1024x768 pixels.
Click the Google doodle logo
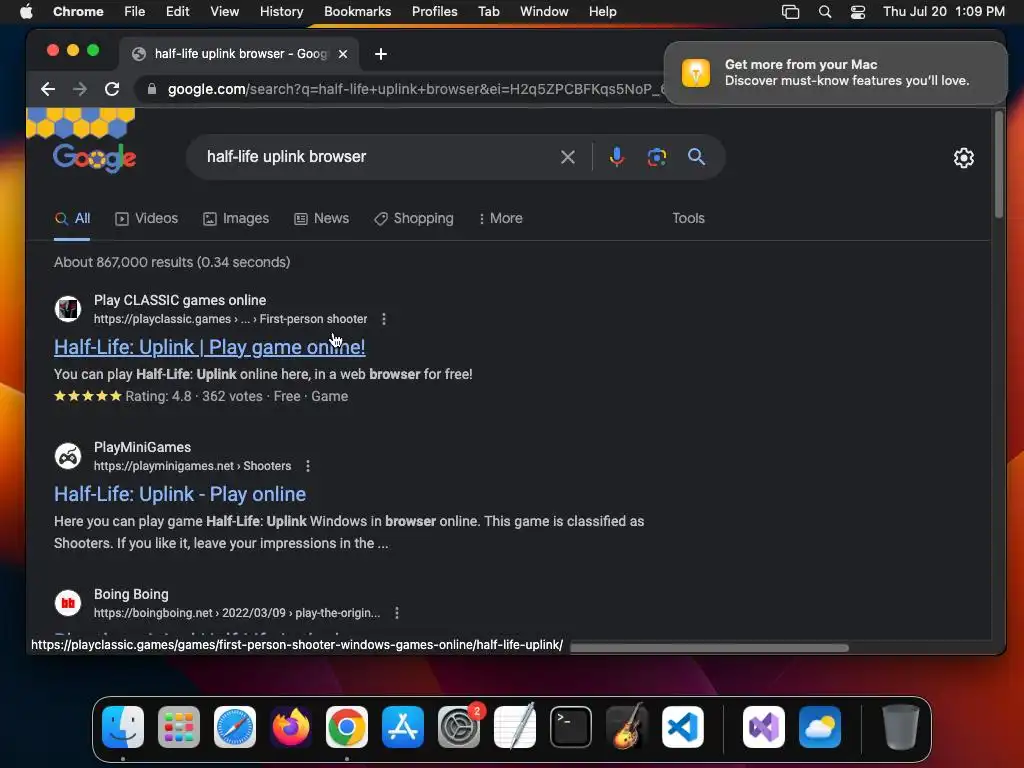pyautogui.click(x=94, y=157)
